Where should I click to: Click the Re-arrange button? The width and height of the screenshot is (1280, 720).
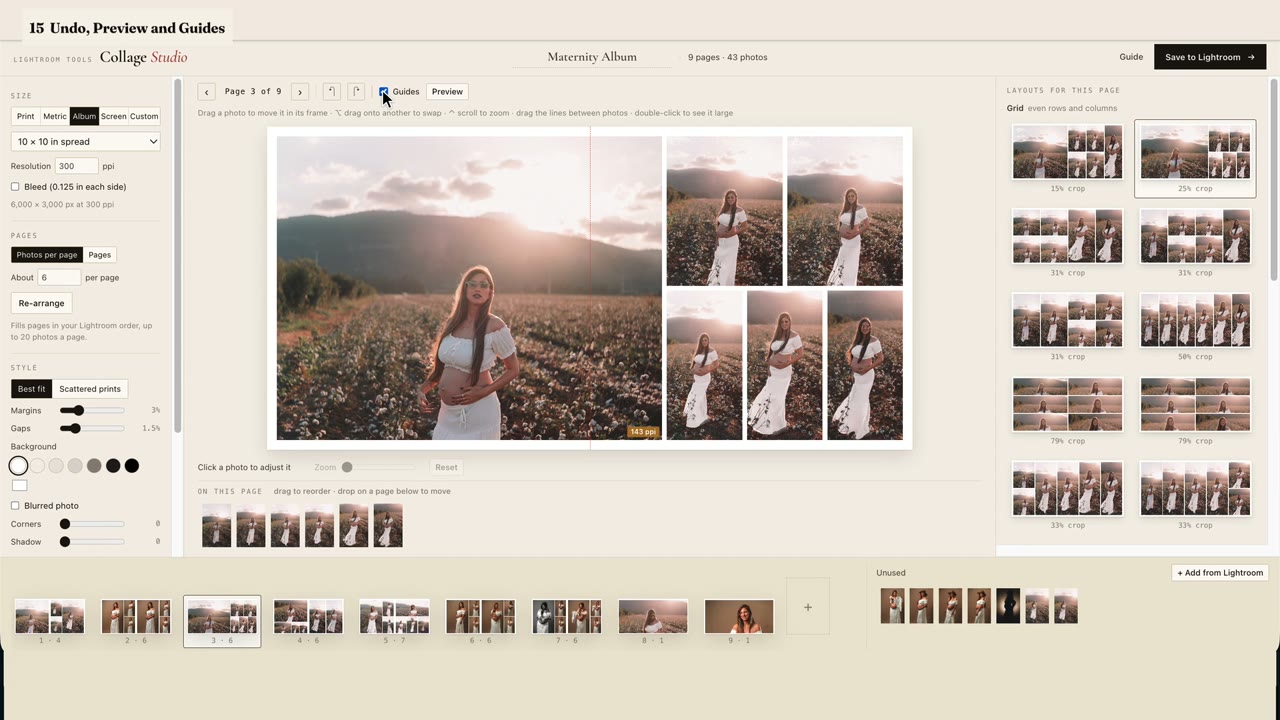point(41,303)
